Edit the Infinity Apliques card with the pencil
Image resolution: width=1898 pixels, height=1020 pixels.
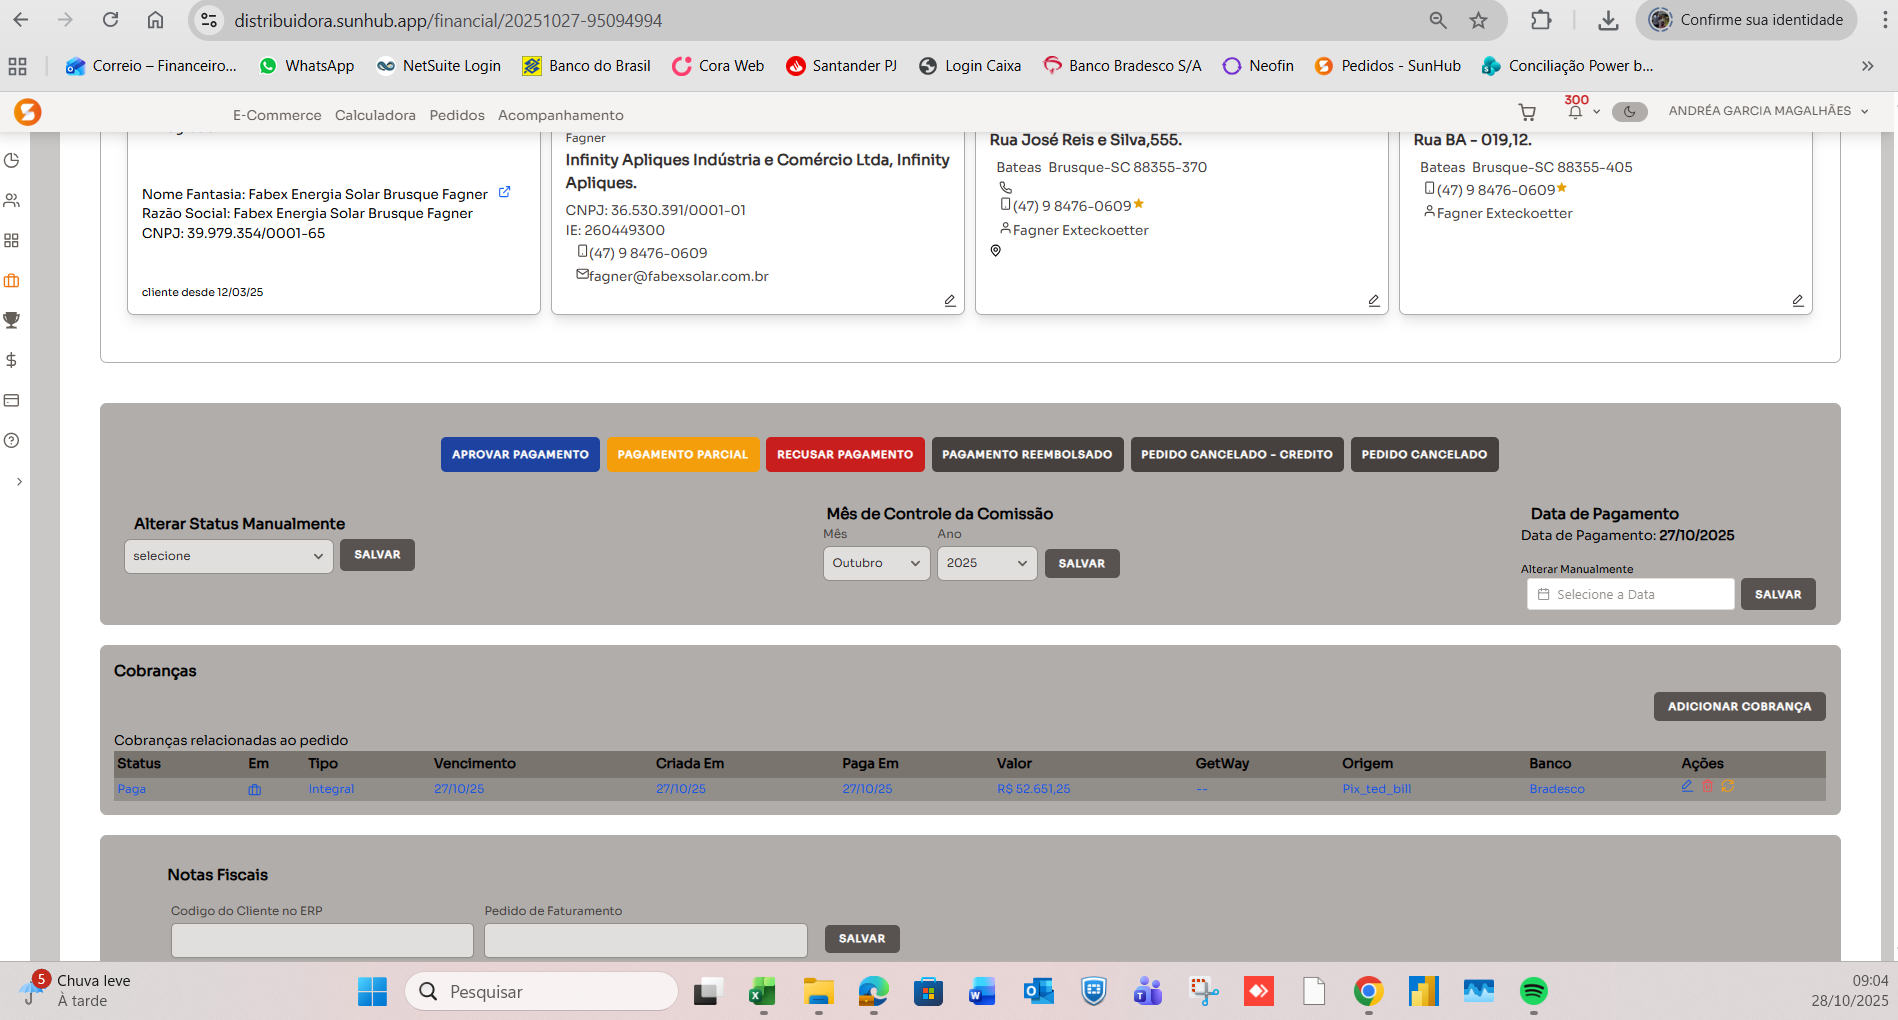[x=950, y=300]
